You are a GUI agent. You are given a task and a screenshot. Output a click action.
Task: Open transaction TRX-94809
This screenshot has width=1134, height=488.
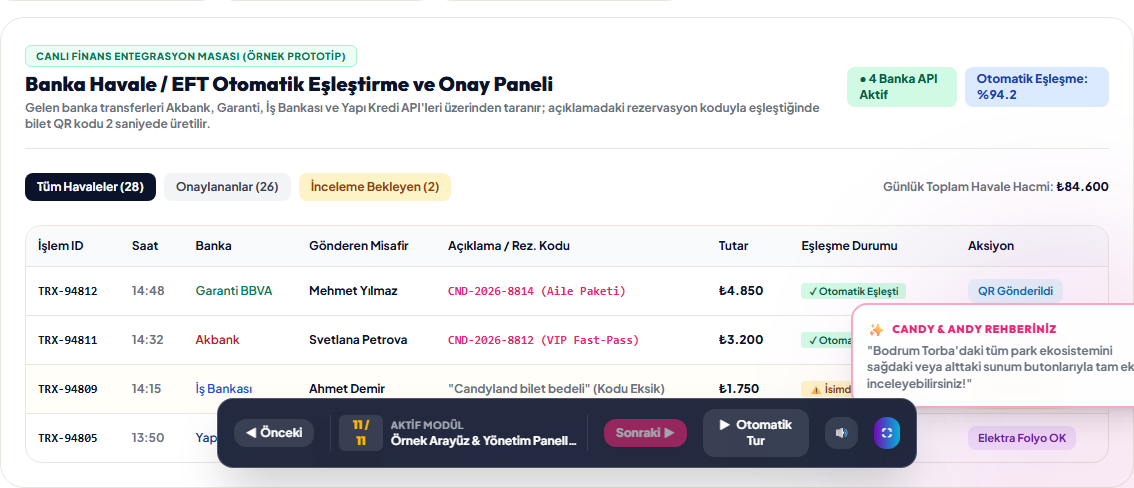(x=68, y=389)
